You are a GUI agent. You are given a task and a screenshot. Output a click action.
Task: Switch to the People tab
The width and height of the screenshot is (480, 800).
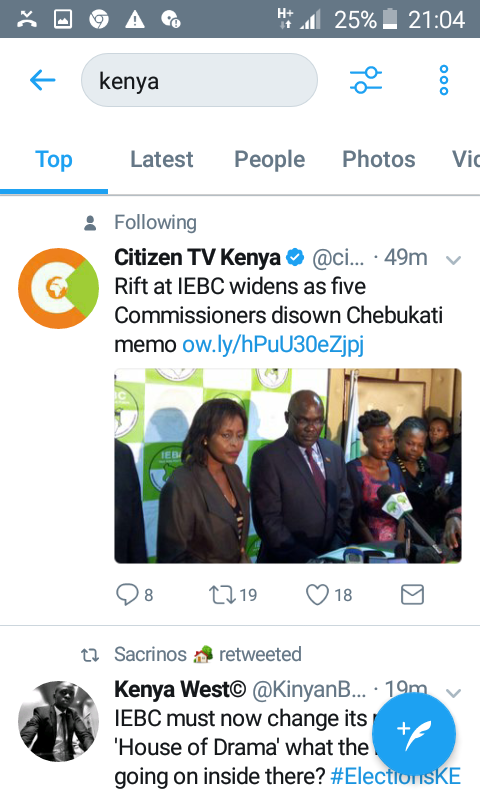point(269,159)
